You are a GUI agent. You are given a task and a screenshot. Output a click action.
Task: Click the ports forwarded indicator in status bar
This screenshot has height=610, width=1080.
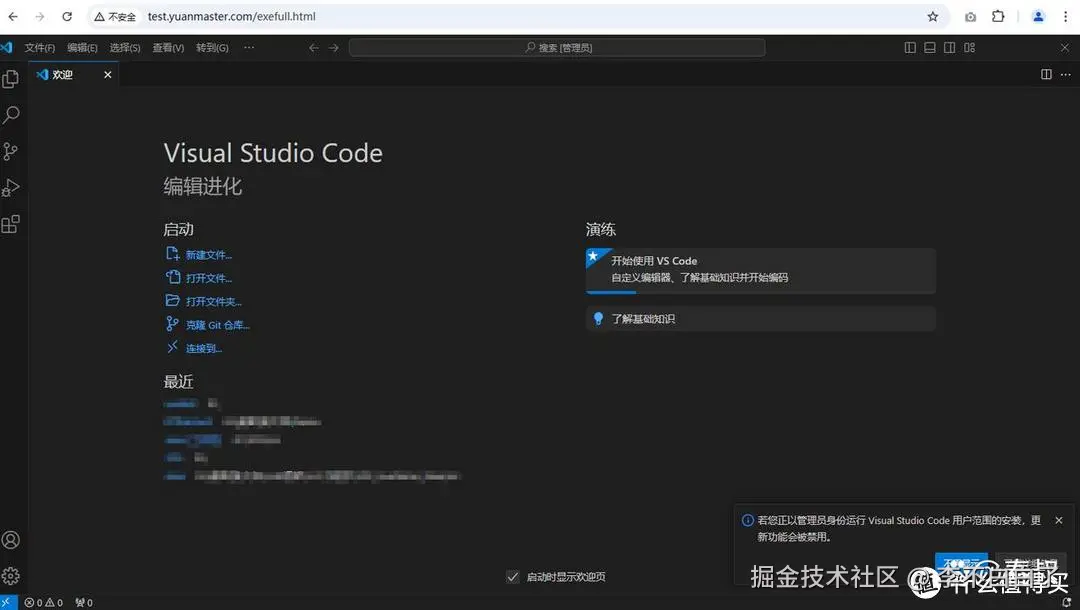(84, 602)
